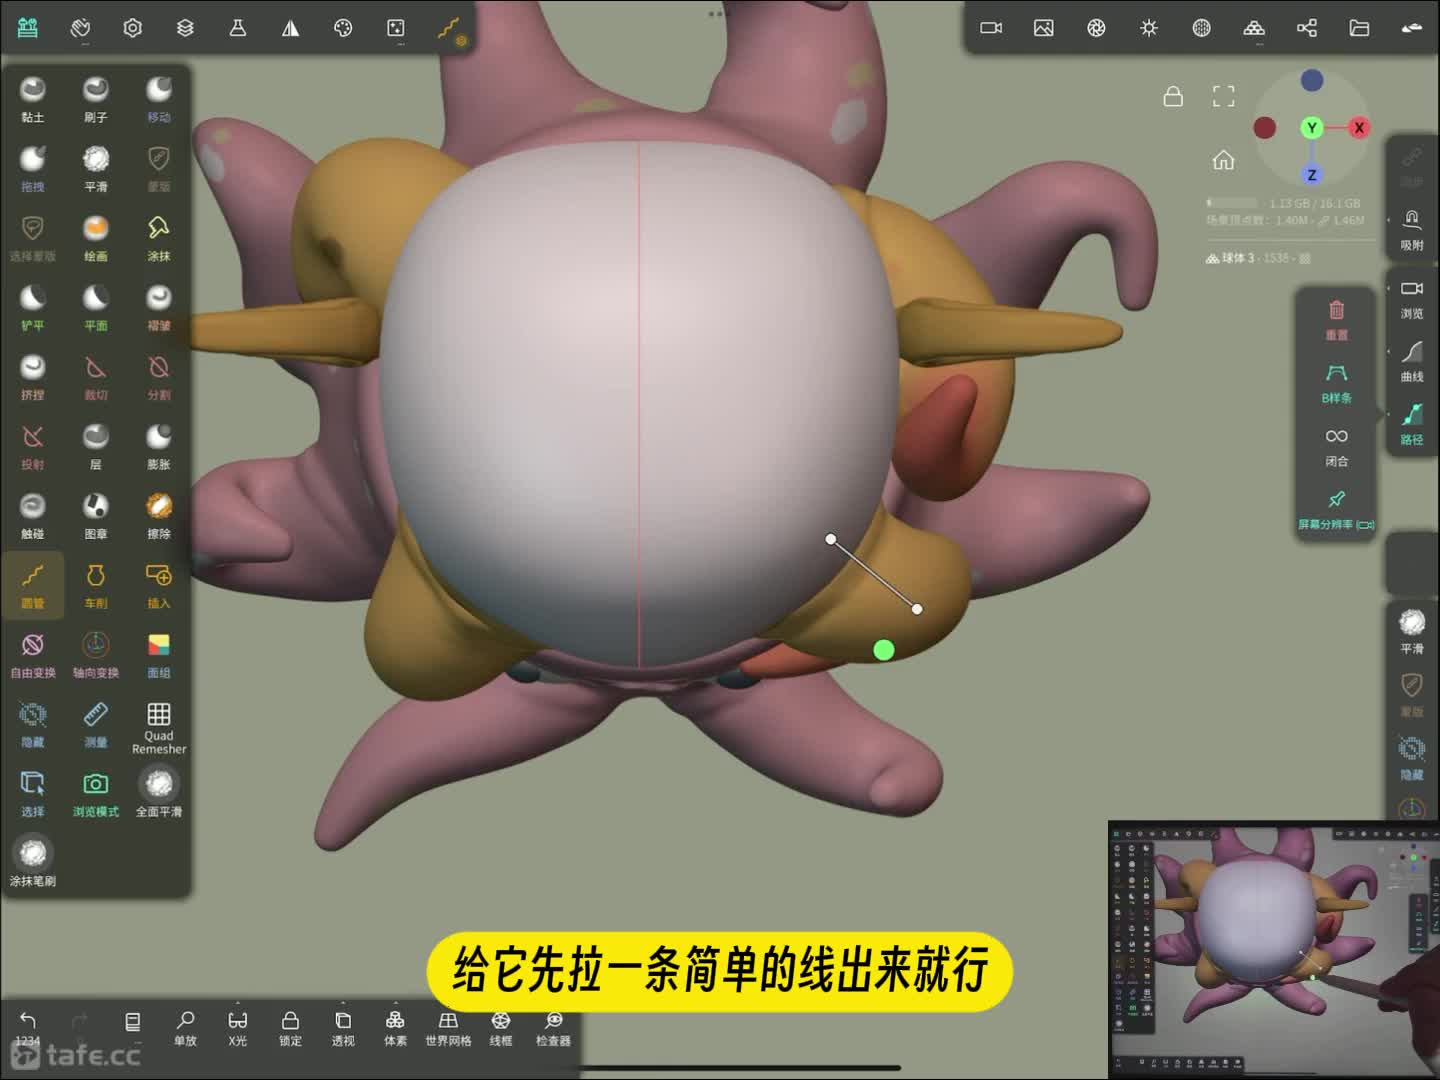
Task: Toggle X光 x-ray mode
Action: [x=237, y=1027]
